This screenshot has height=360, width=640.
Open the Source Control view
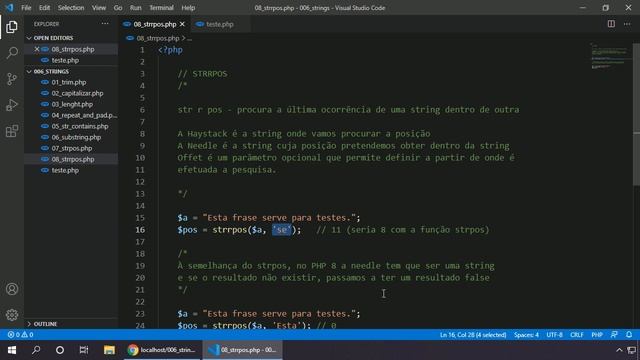coord(12,79)
